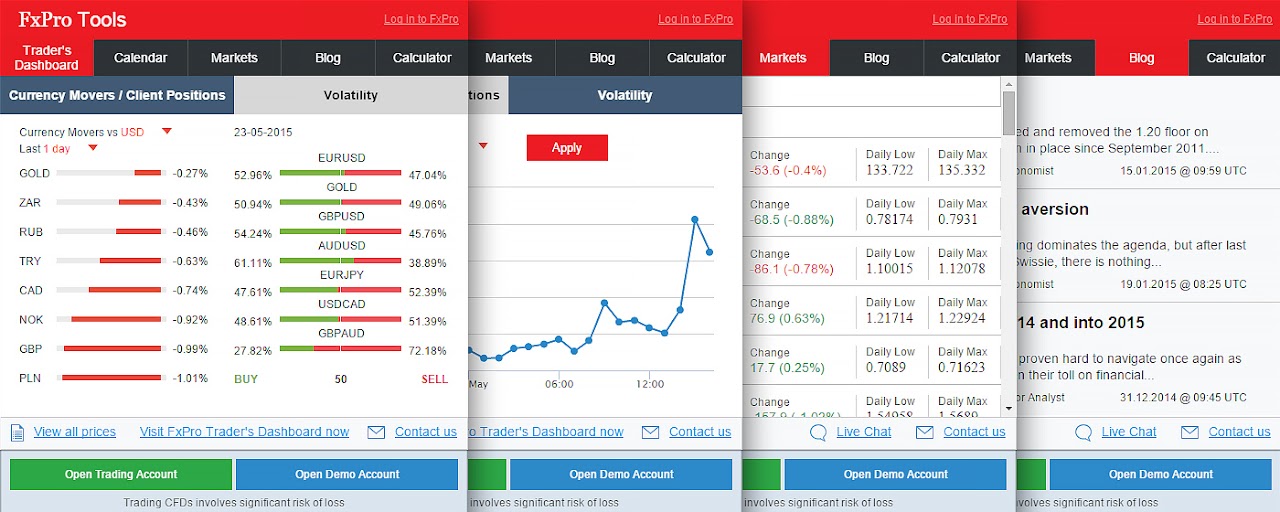Open the USD currency dropdown arrow
Image resolution: width=1280 pixels, height=512 pixels.
tap(167, 131)
